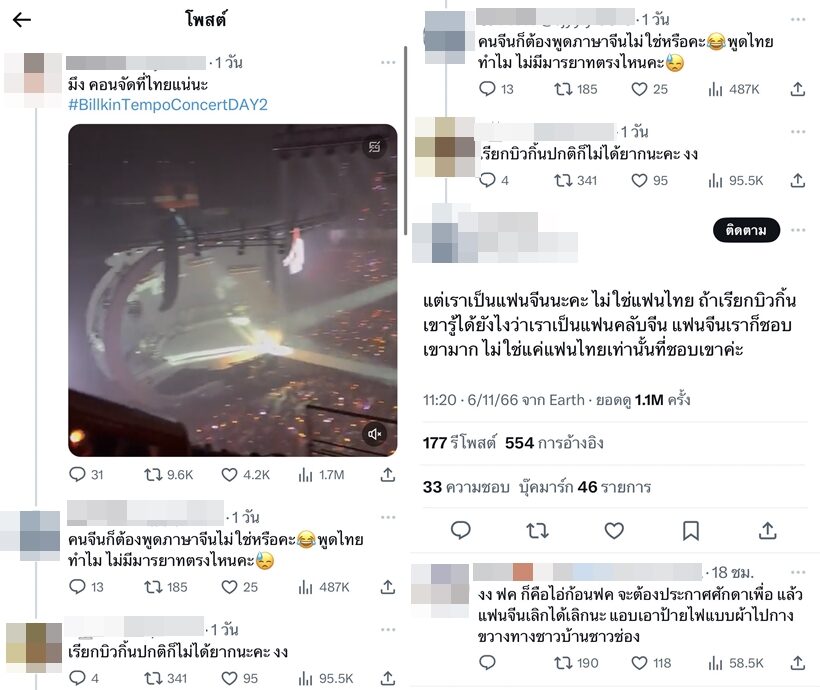Viewport: 820px width, 690px height.
Task: Play the concert video thumbnail
Action: point(233,290)
